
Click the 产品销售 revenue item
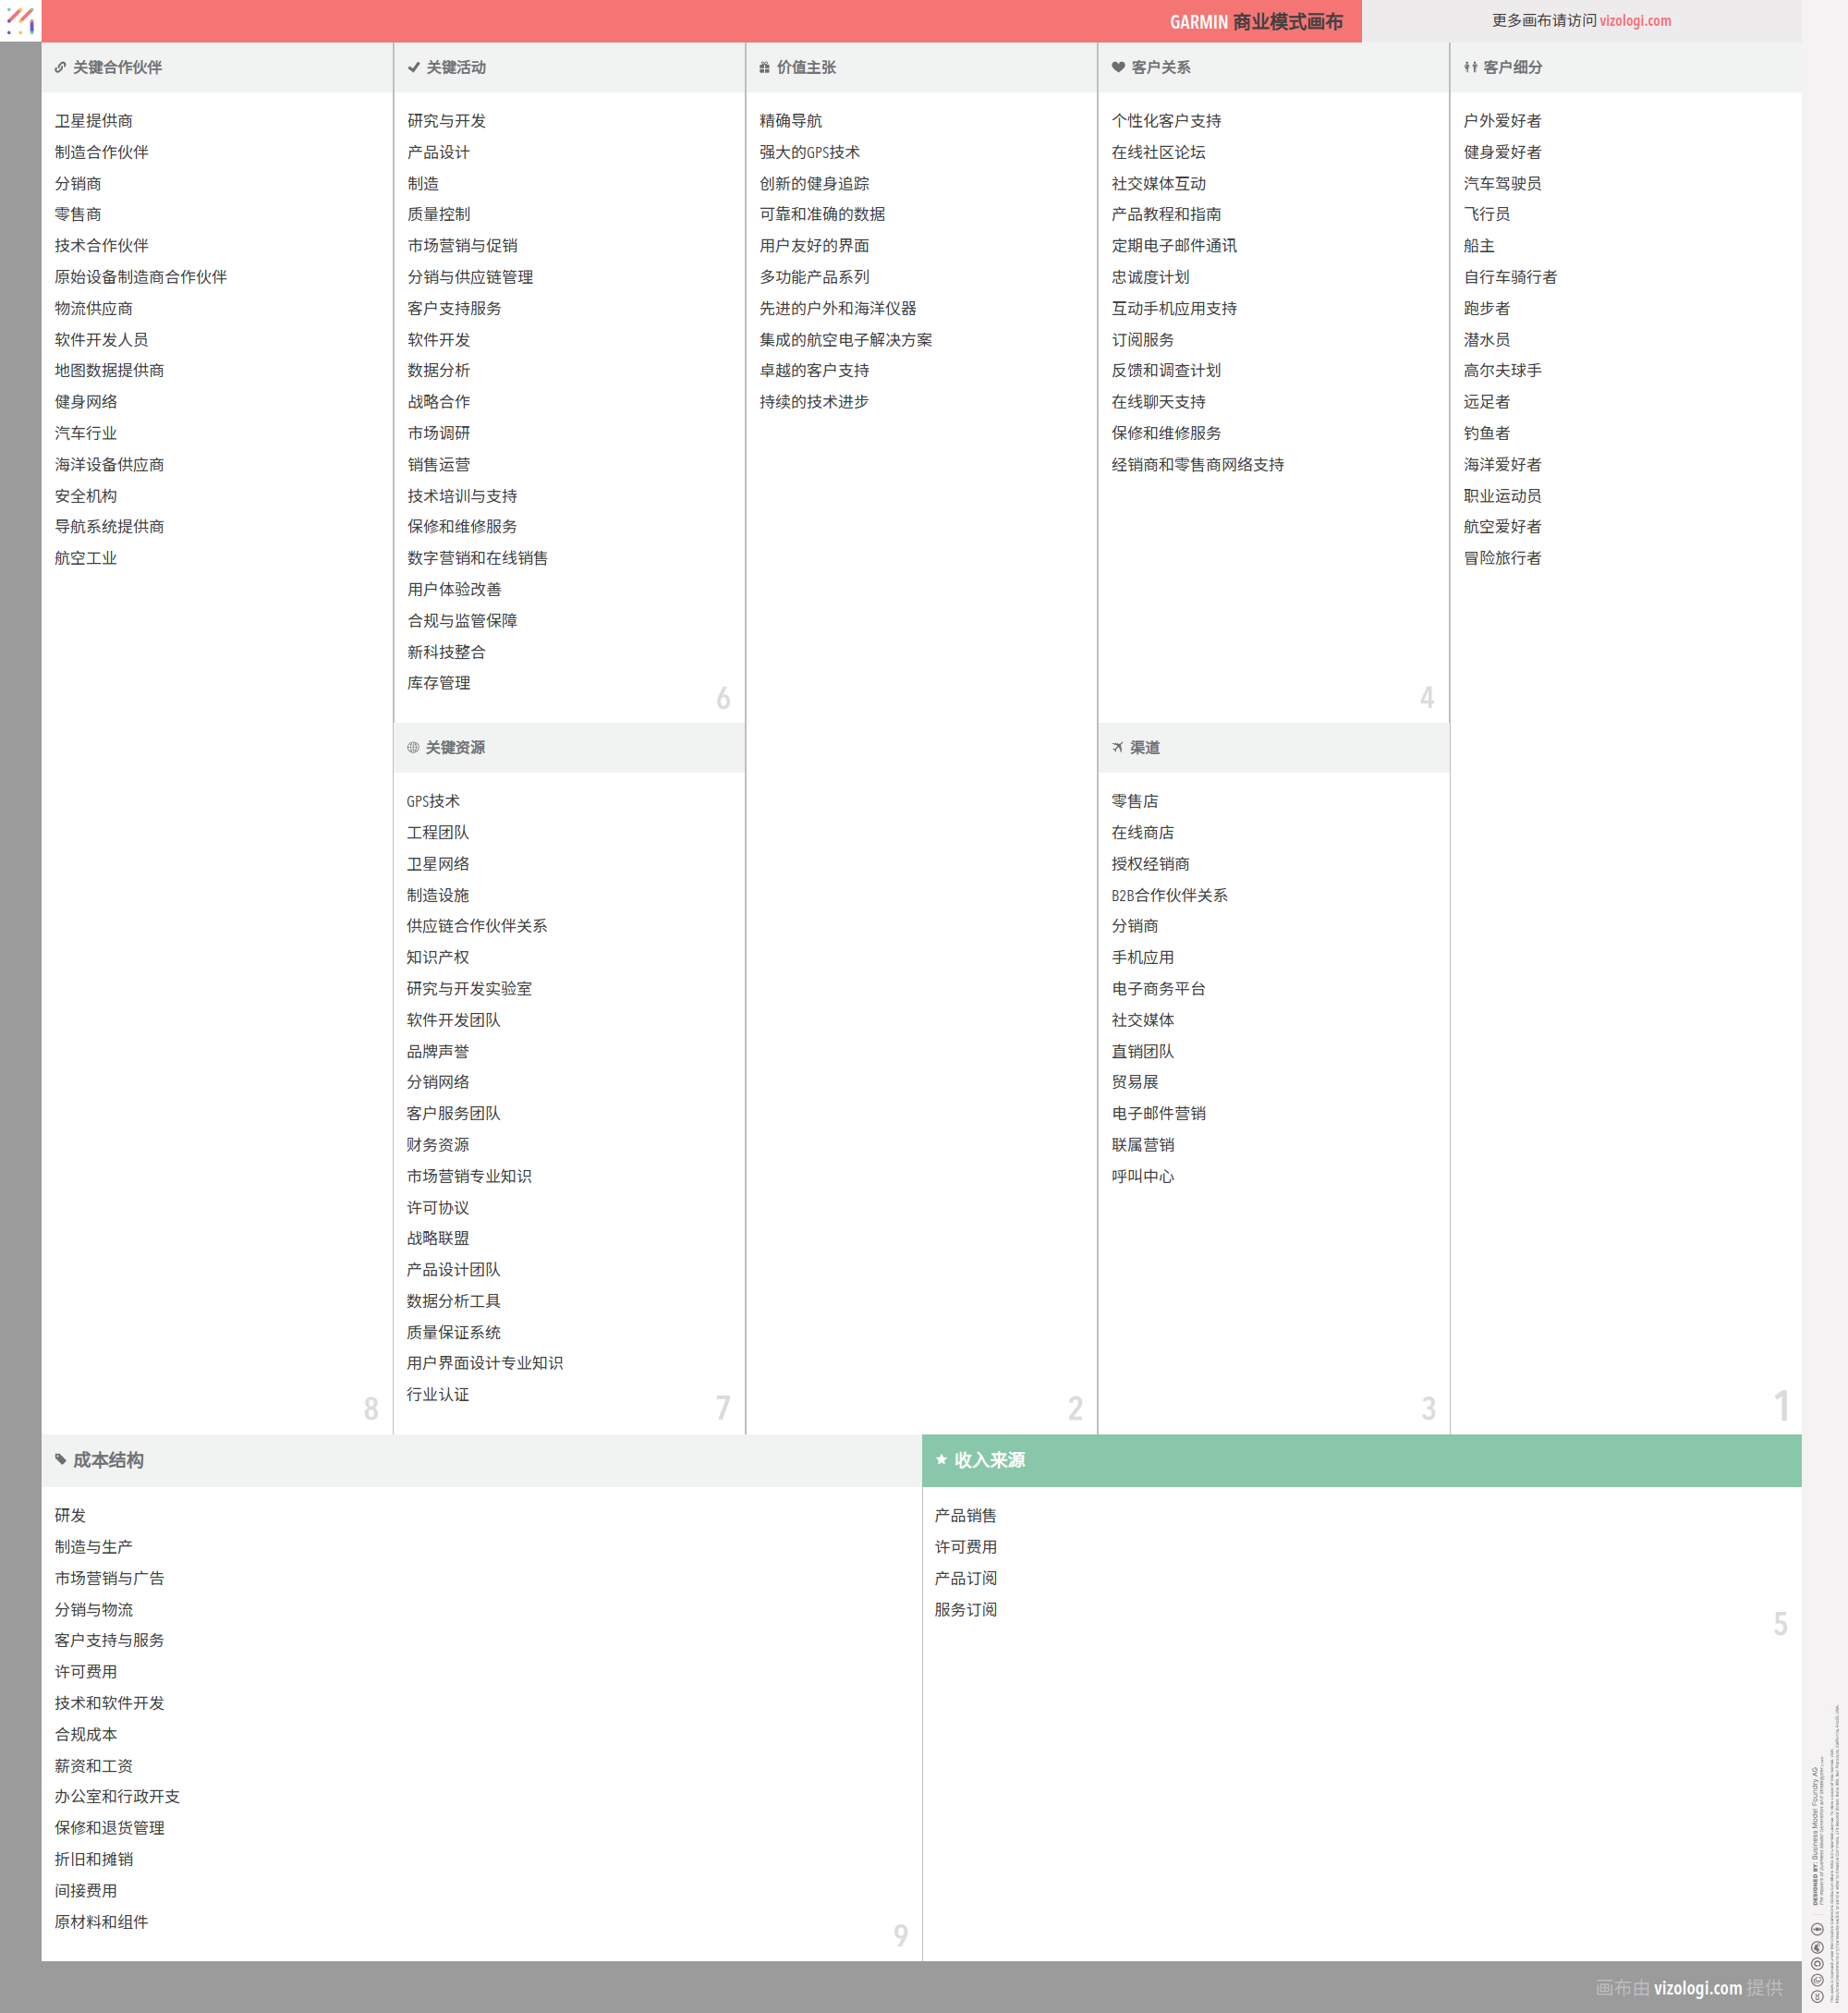tap(965, 1515)
